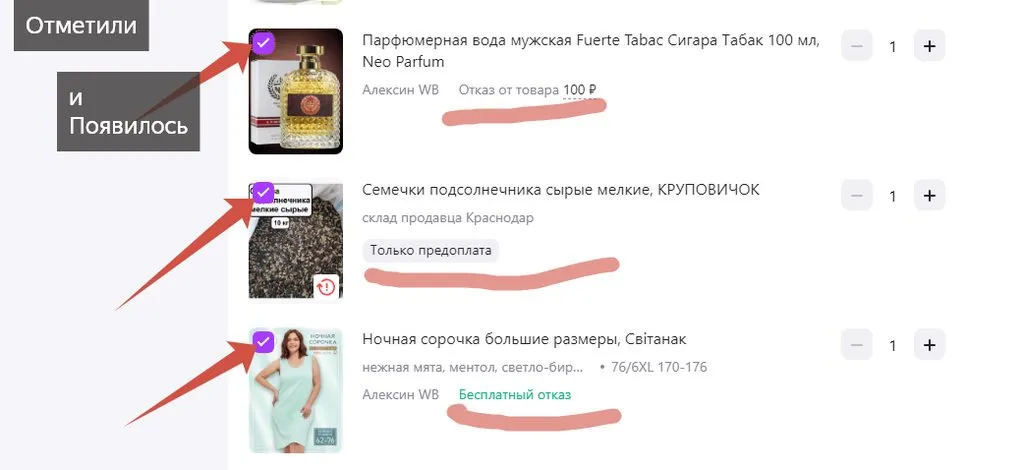
Task: Open the Ночная сорочка большие размеры title
Action: (524, 339)
